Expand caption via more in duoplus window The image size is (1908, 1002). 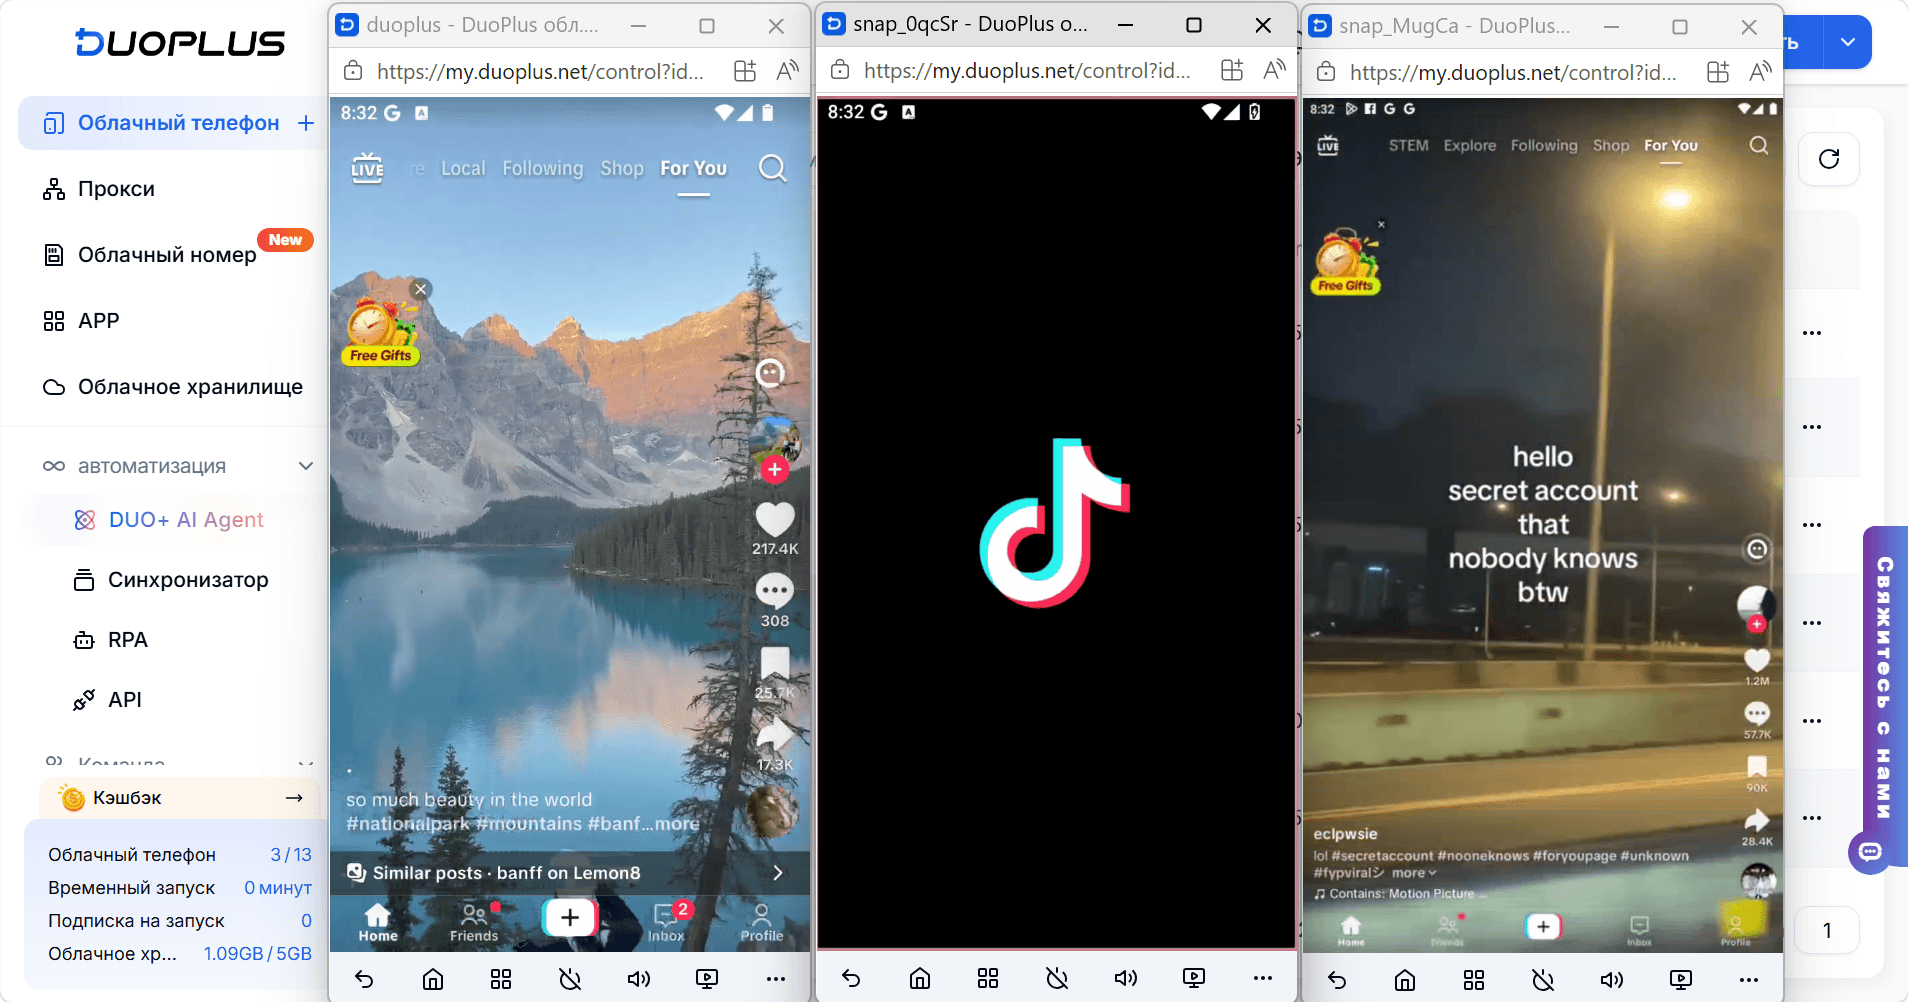pos(678,824)
